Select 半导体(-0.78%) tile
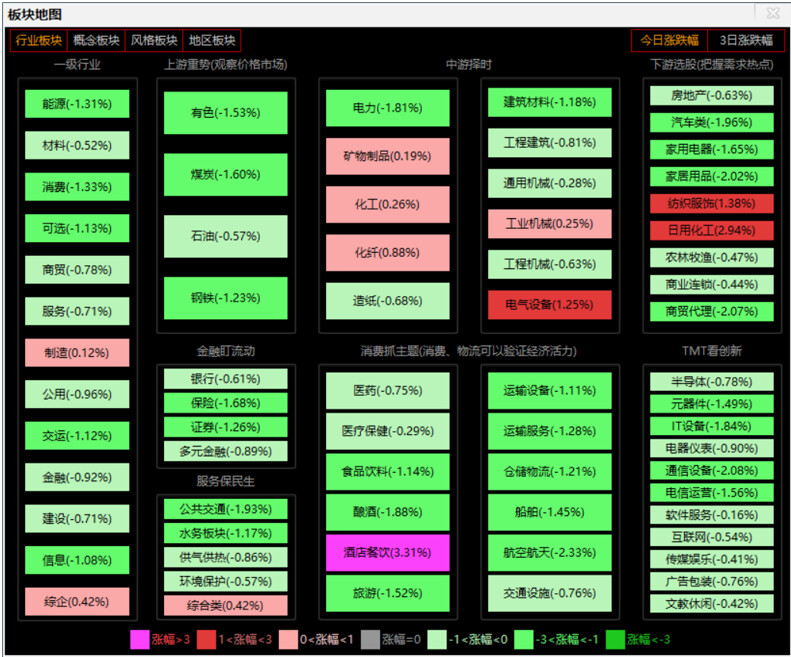This screenshot has height=657, width=791. pos(712,382)
